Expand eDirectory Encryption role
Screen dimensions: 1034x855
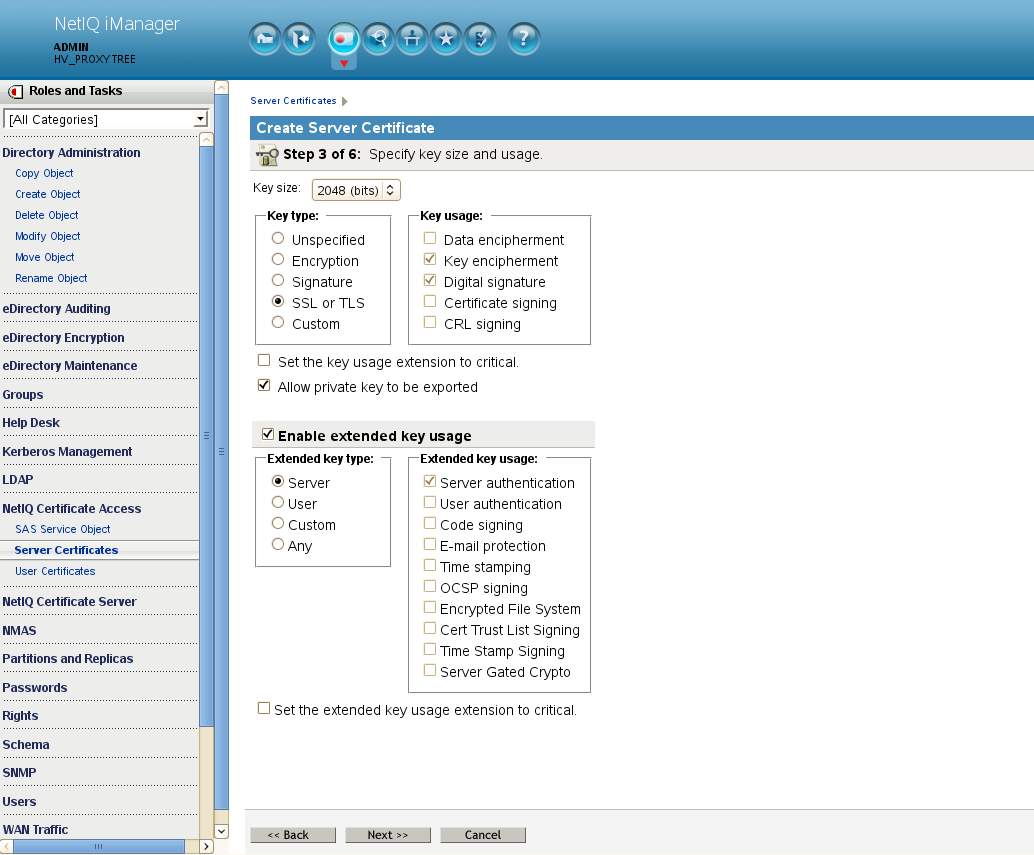click(x=63, y=338)
